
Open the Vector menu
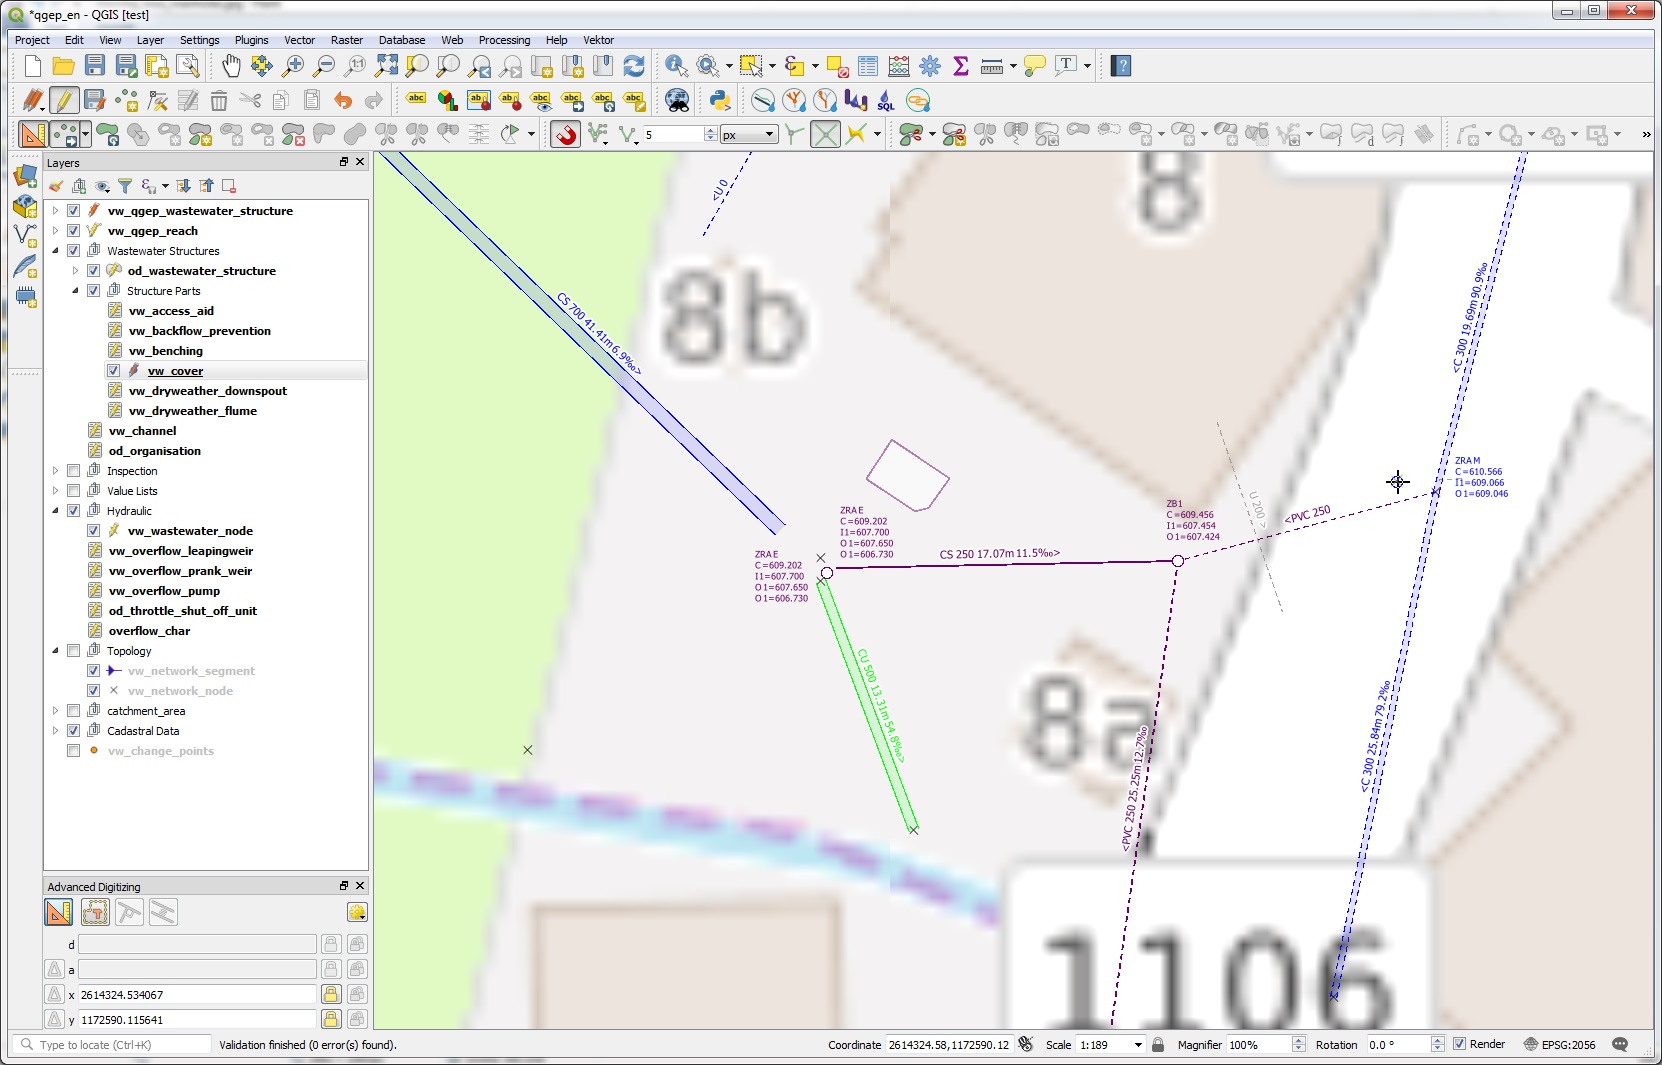(x=299, y=40)
